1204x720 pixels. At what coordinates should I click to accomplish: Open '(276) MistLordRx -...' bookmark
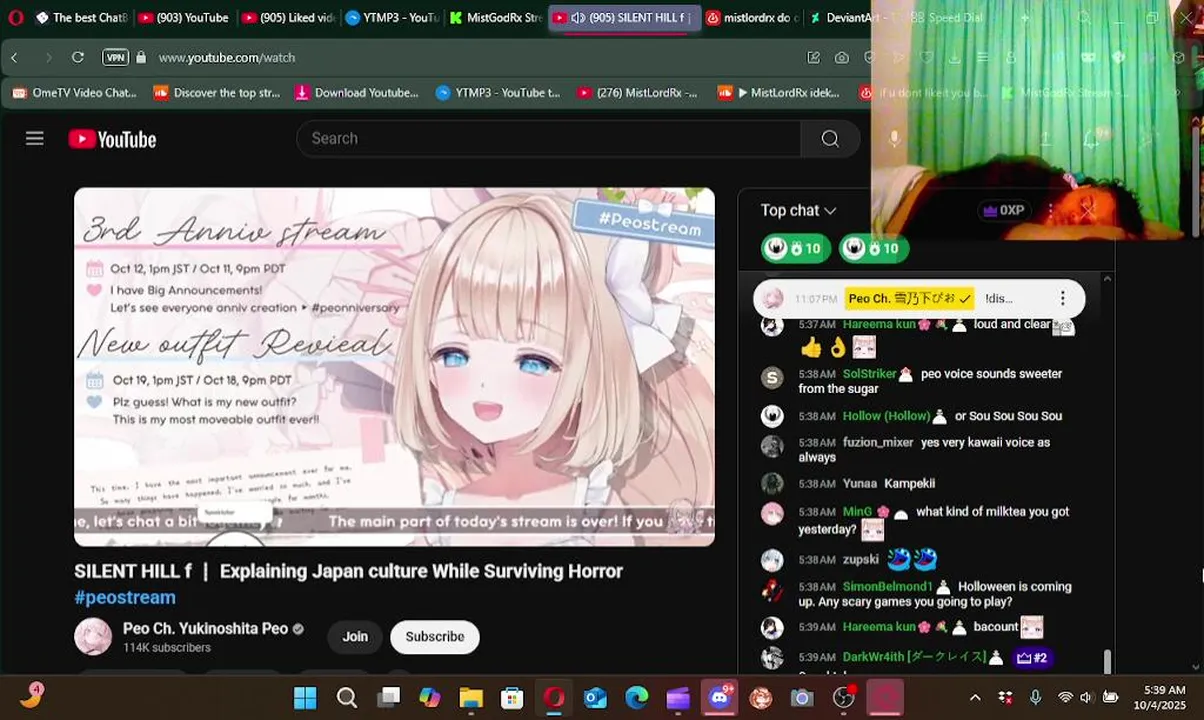637,92
